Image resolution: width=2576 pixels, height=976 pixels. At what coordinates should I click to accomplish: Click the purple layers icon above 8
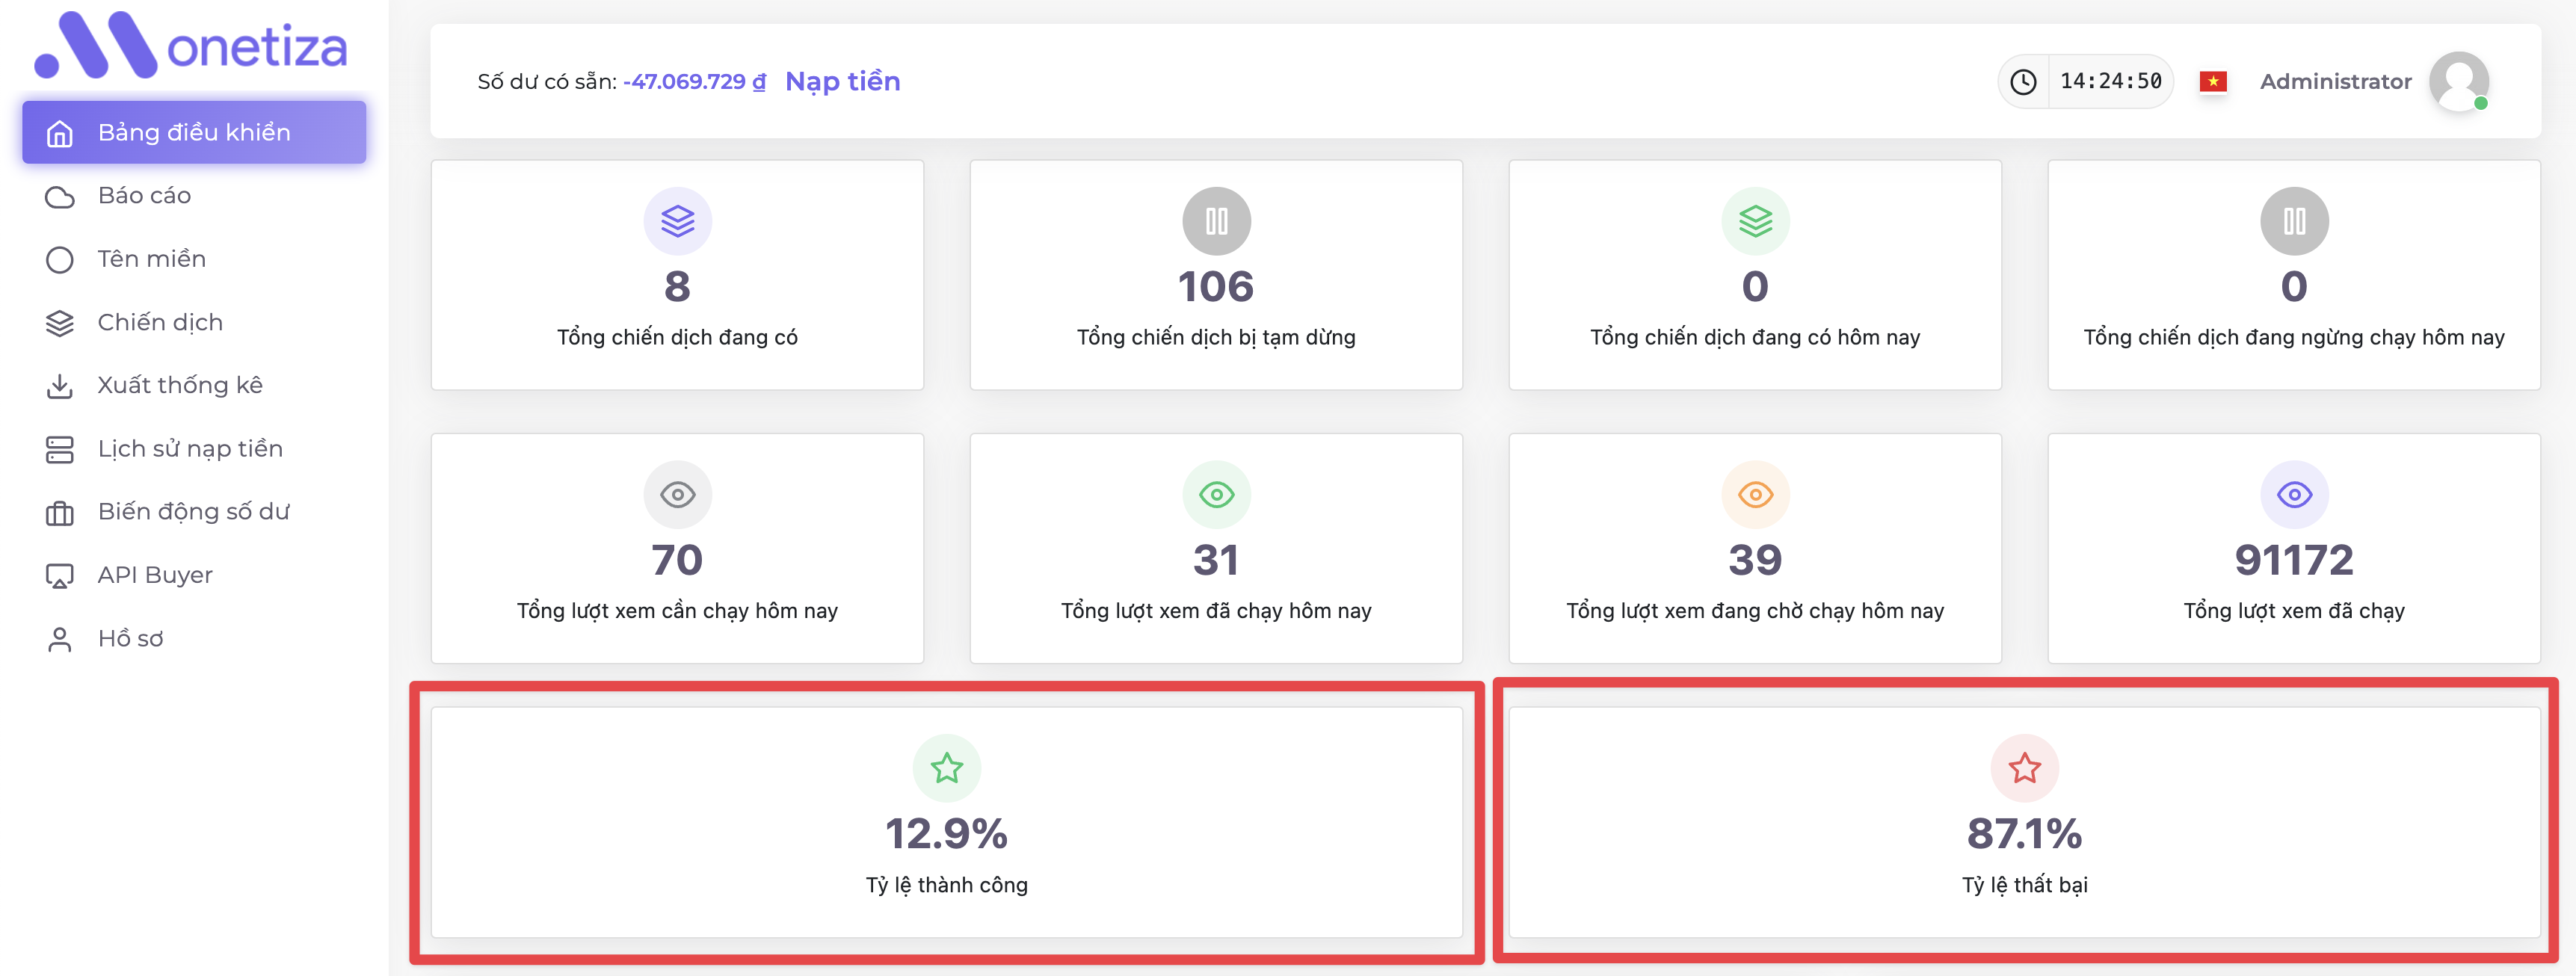(677, 221)
